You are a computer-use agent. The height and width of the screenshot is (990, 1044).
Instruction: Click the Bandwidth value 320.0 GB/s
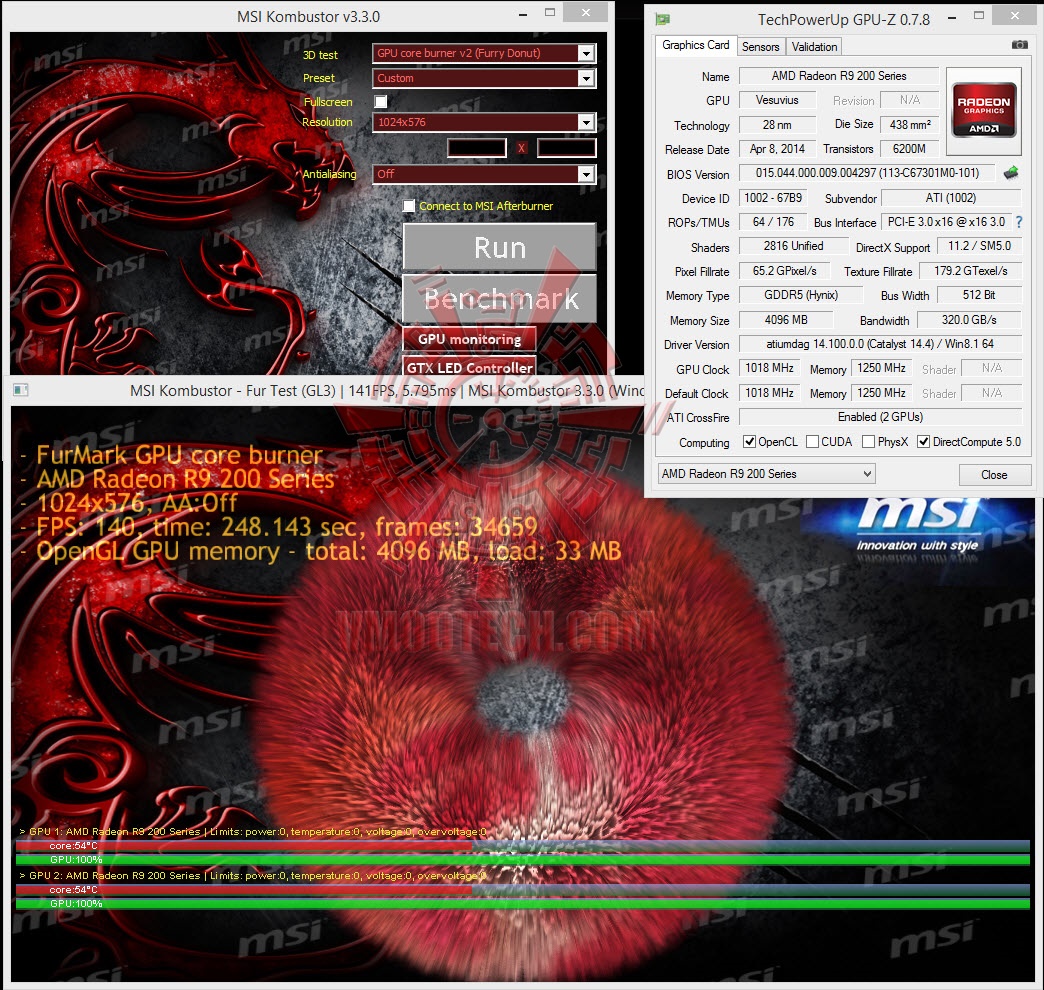coord(969,320)
